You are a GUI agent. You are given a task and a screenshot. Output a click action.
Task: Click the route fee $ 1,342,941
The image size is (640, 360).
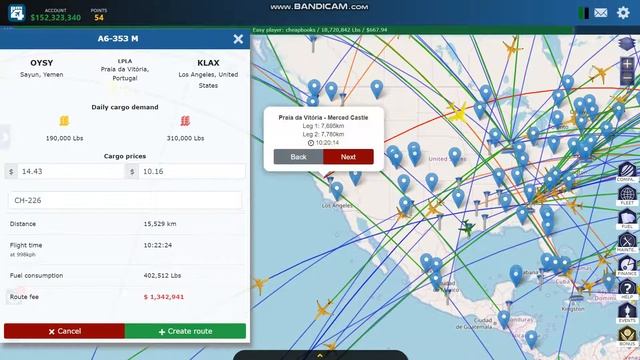(164, 297)
